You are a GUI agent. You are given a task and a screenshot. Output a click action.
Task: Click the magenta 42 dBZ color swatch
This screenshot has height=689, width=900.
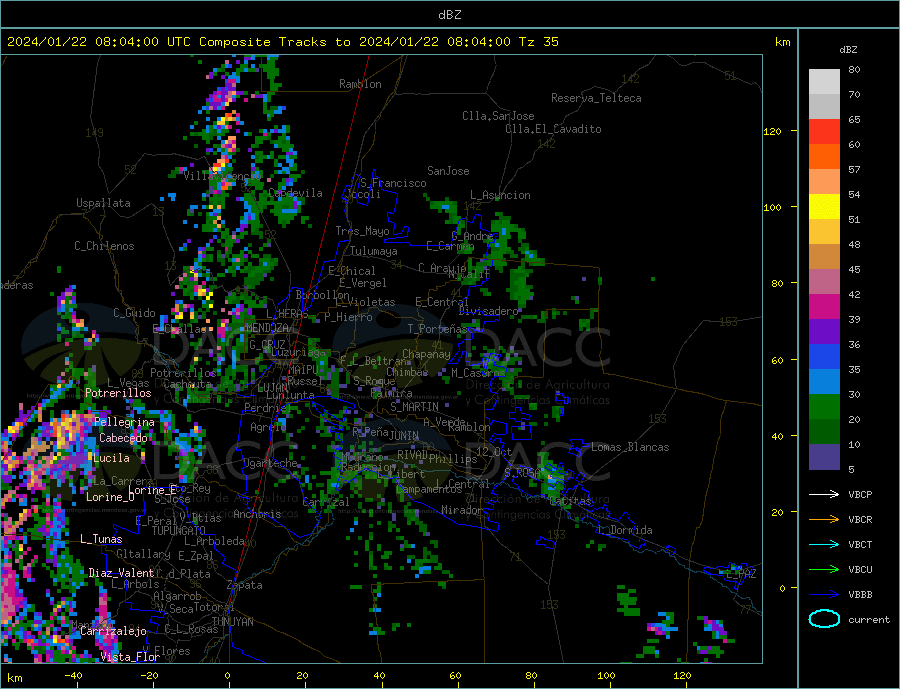pyautogui.click(x=824, y=307)
